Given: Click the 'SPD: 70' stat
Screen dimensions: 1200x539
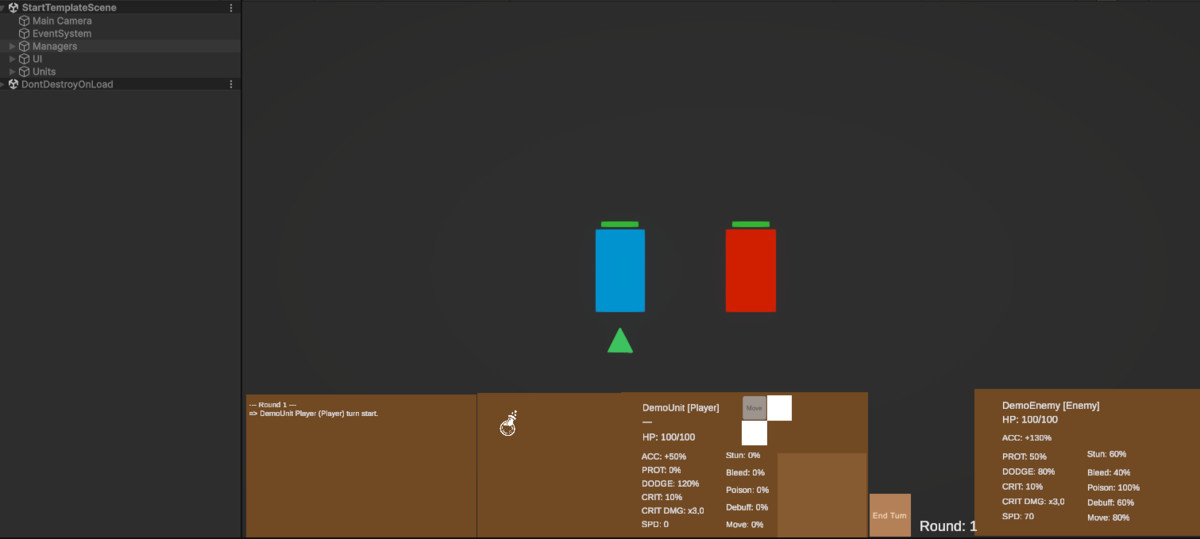Looking at the screenshot, I should (x=1018, y=516).
